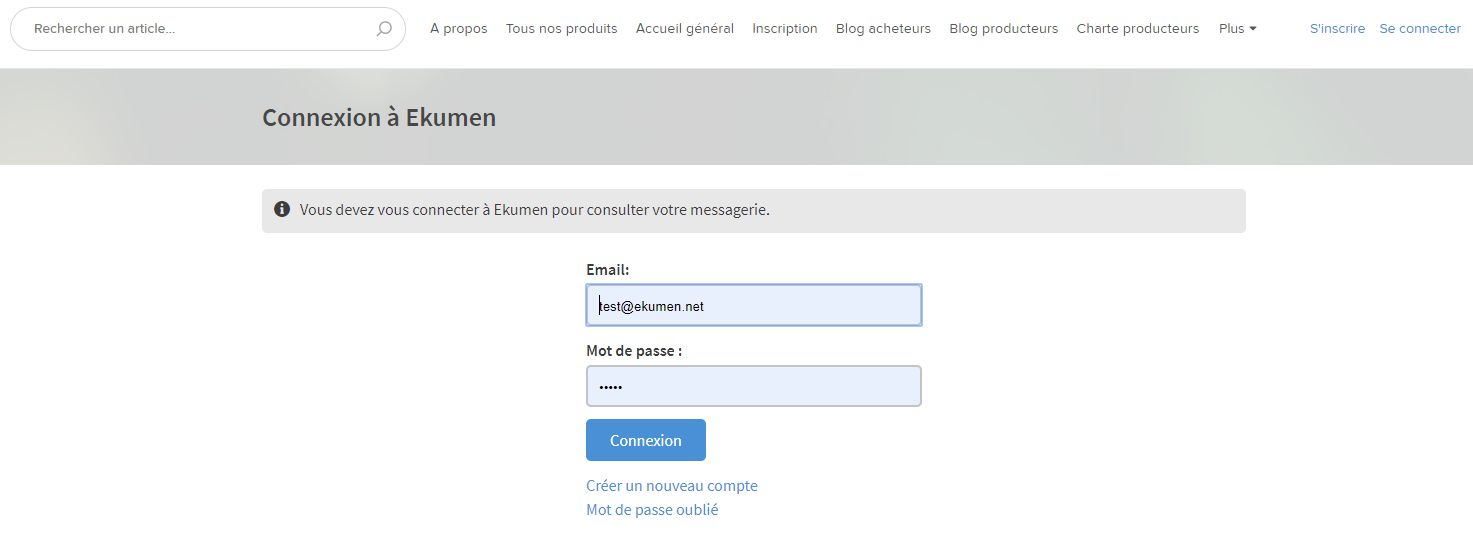This screenshot has width=1473, height=557.
Task: Focus the article search field
Action: [x=208, y=29]
